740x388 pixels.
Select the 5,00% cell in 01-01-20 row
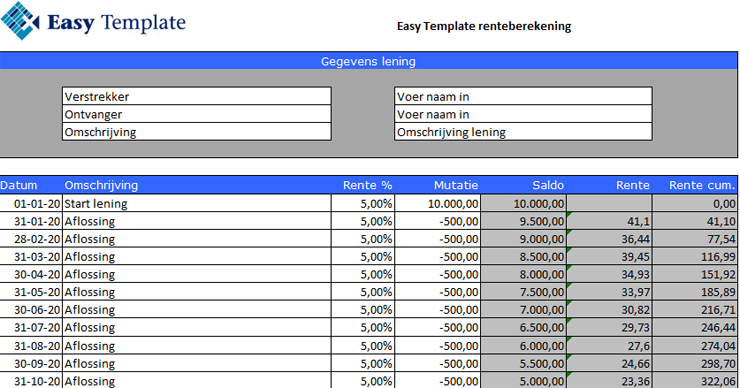click(x=363, y=203)
